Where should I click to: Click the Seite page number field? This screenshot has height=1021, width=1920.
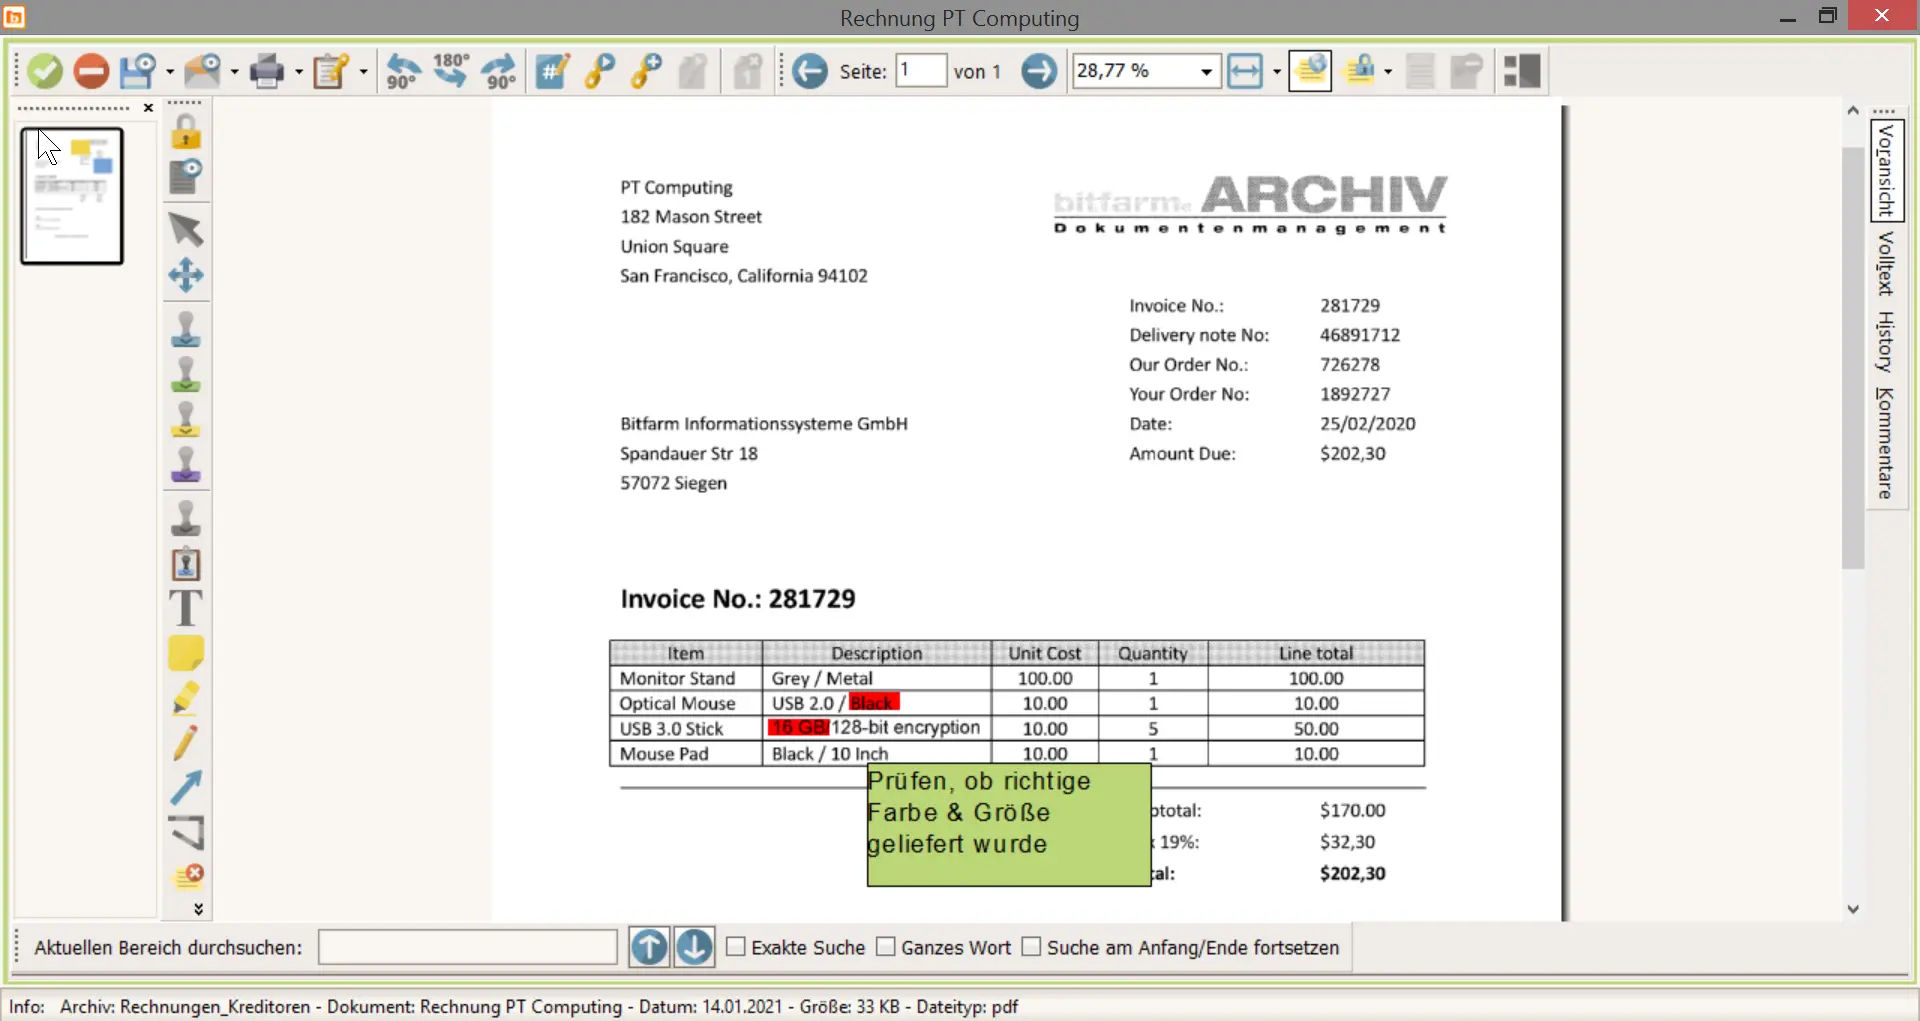tap(920, 71)
